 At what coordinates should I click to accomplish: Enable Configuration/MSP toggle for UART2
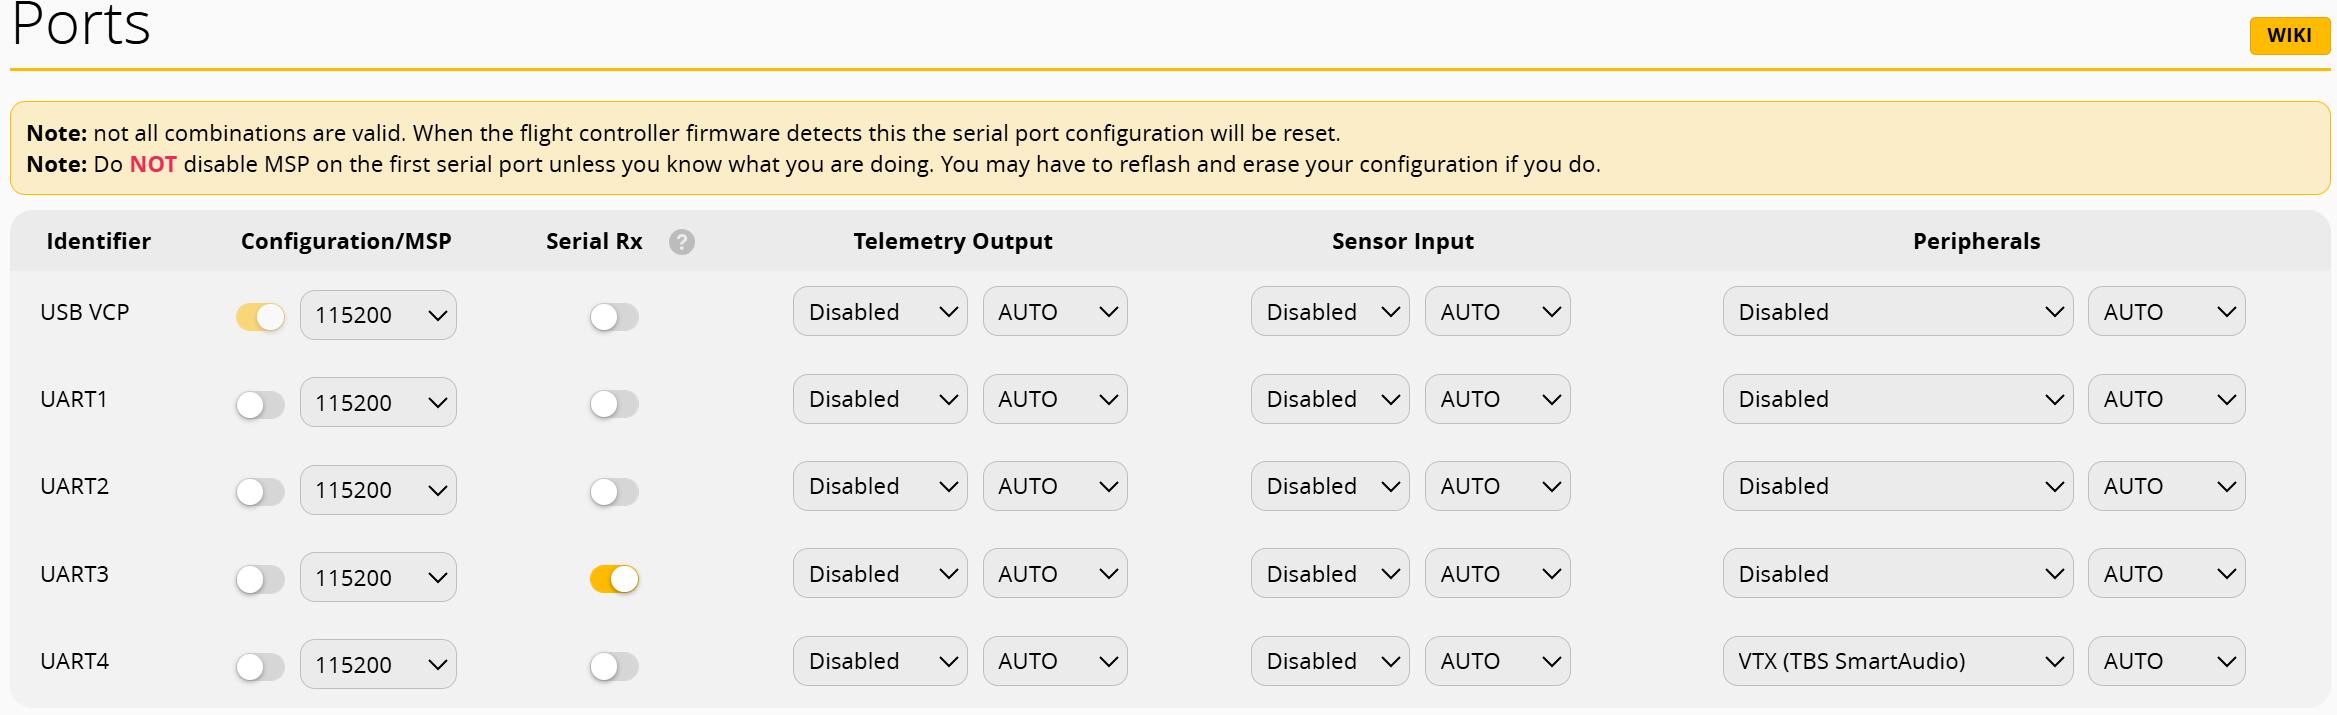pyautogui.click(x=260, y=492)
